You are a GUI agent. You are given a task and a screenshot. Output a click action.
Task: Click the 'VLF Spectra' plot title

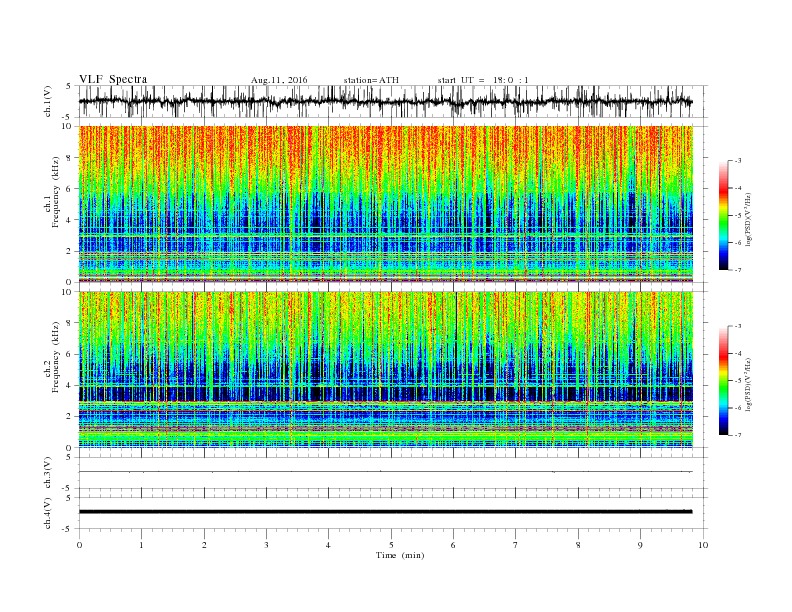pos(113,79)
